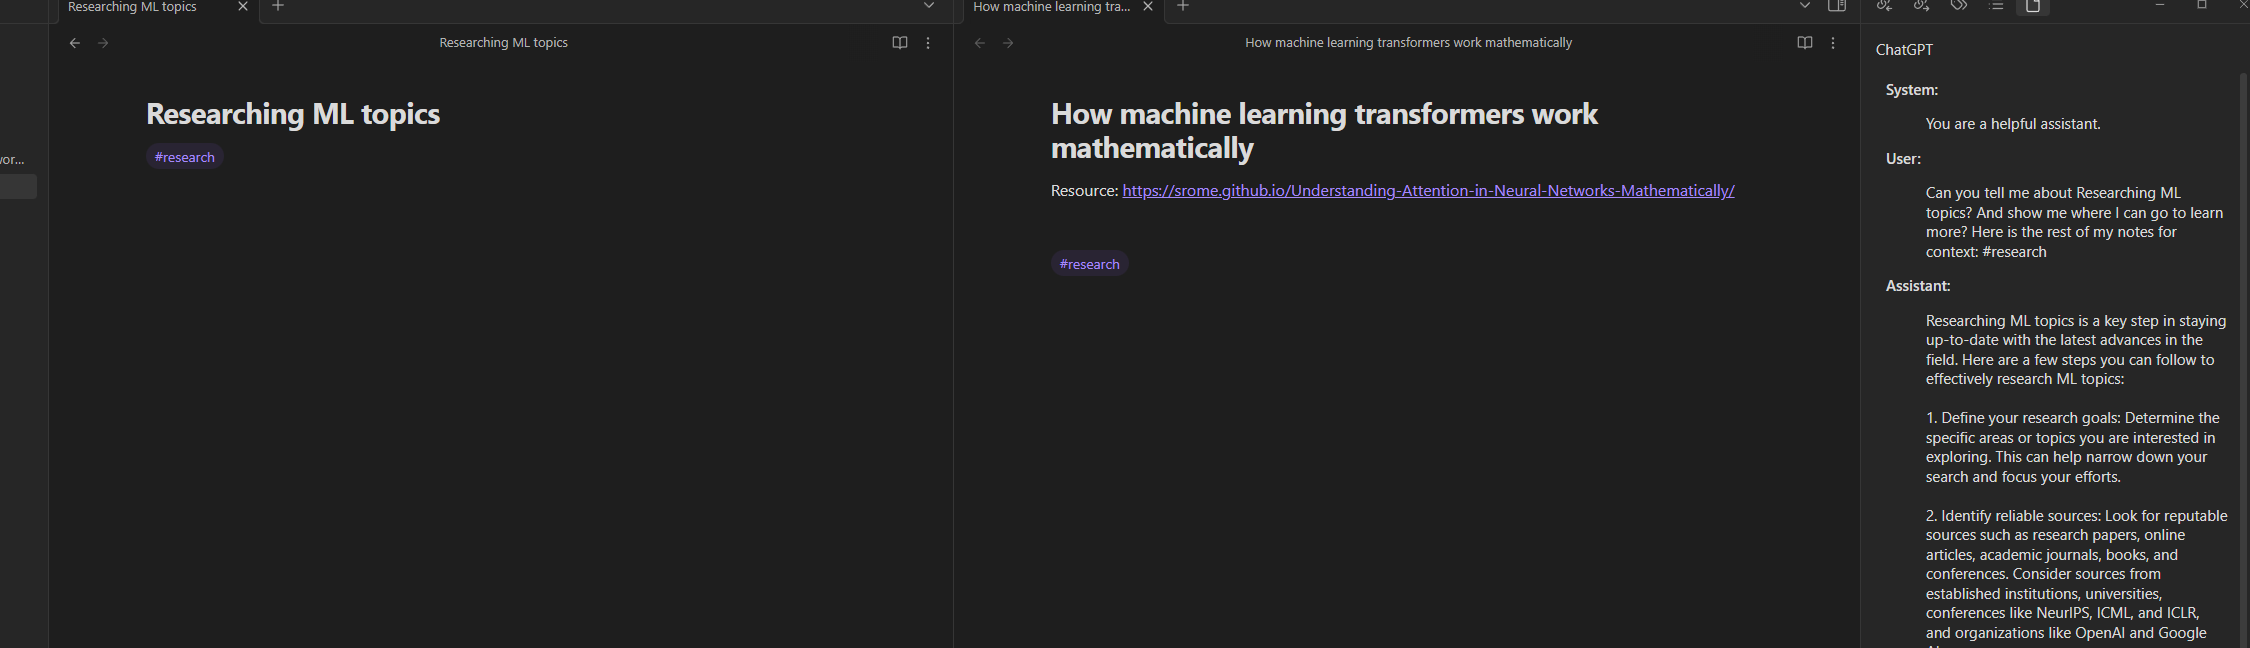Open more options in transformers note pane
Image resolution: width=2250 pixels, height=648 pixels.
click(x=1833, y=43)
